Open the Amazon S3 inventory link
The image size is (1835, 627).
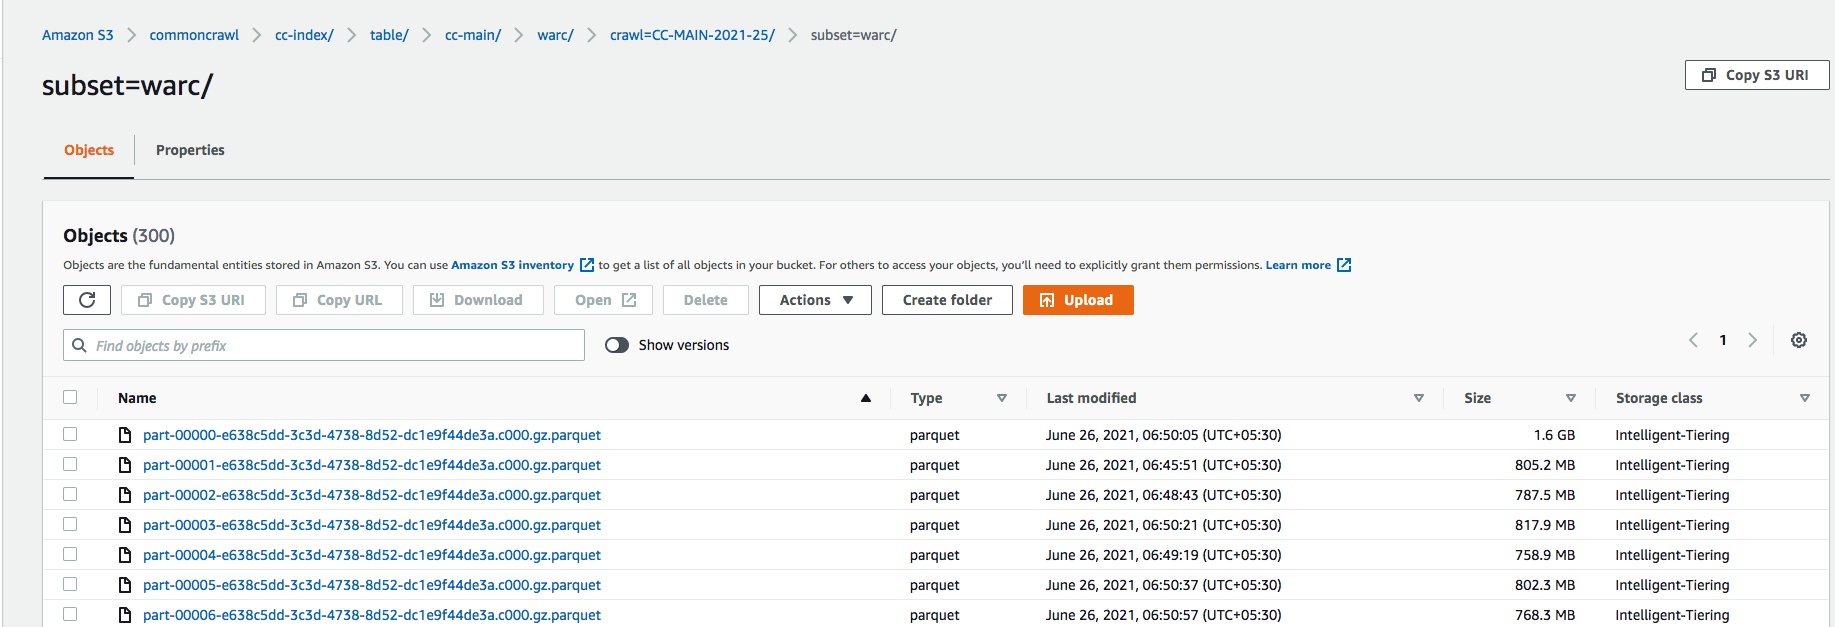[512, 265]
